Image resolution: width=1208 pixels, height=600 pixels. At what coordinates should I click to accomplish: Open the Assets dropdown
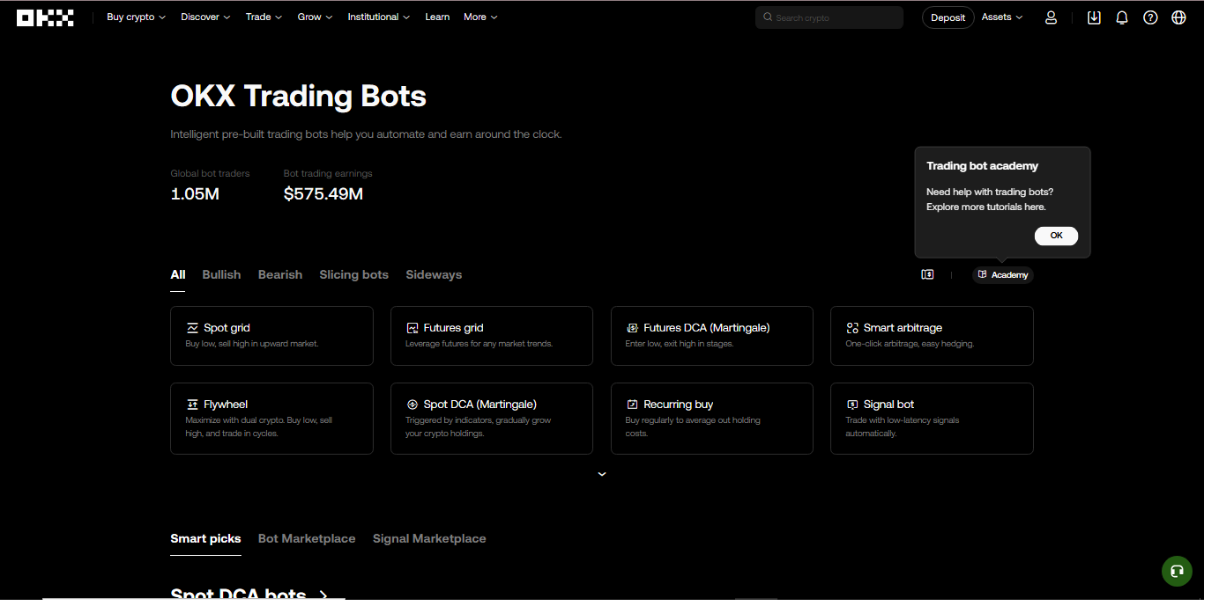click(1002, 17)
